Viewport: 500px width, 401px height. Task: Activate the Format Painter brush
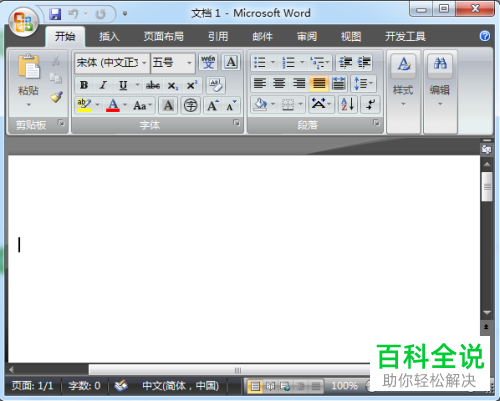56,97
